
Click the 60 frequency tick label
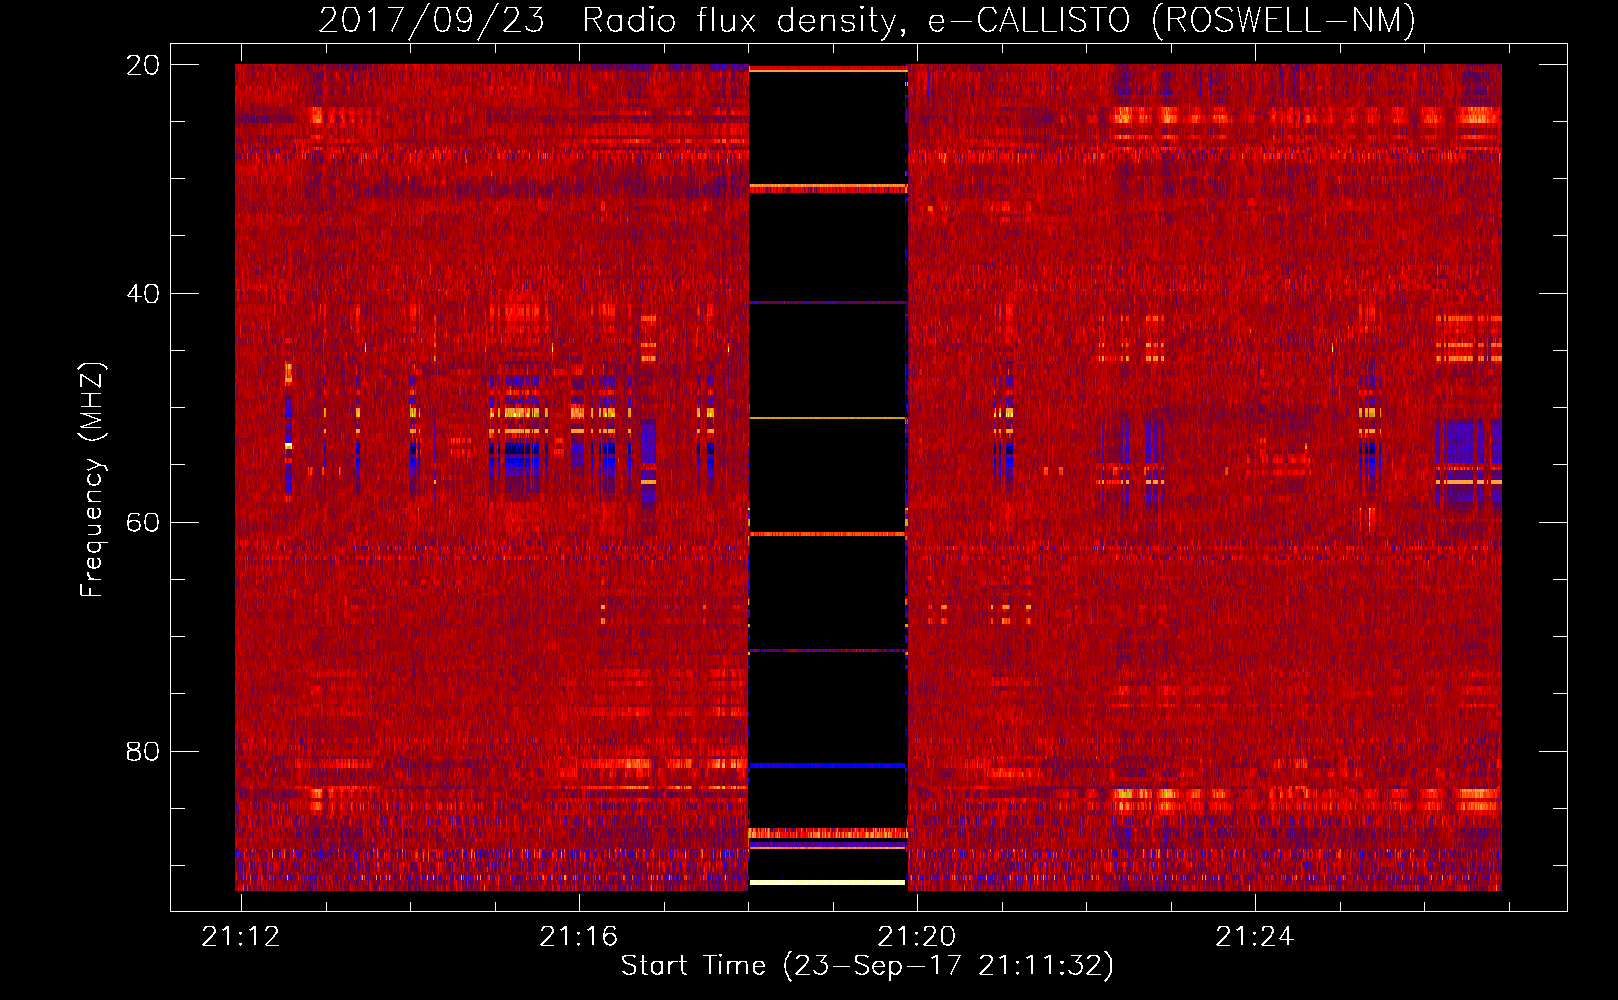pyautogui.click(x=143, y=523)
